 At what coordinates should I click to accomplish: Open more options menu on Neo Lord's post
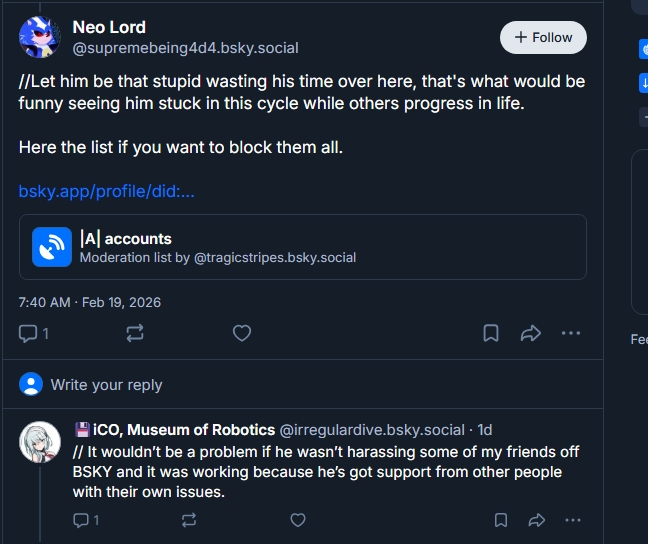point(570,333)
